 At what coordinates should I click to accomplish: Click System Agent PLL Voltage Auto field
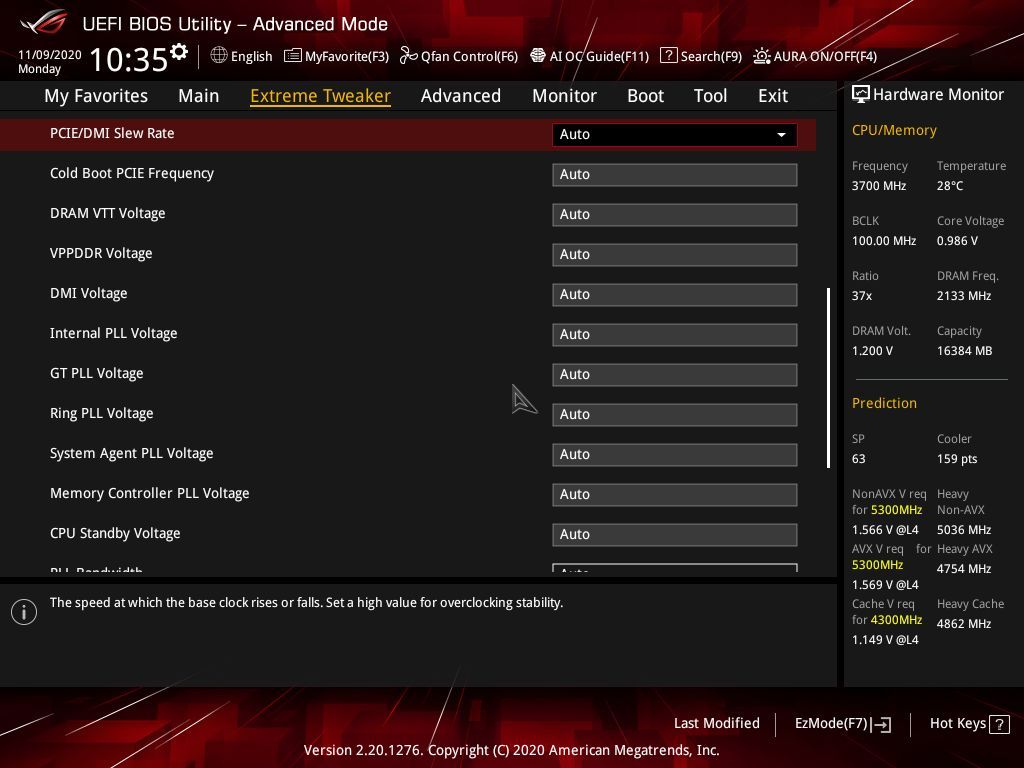click(675, 455)
